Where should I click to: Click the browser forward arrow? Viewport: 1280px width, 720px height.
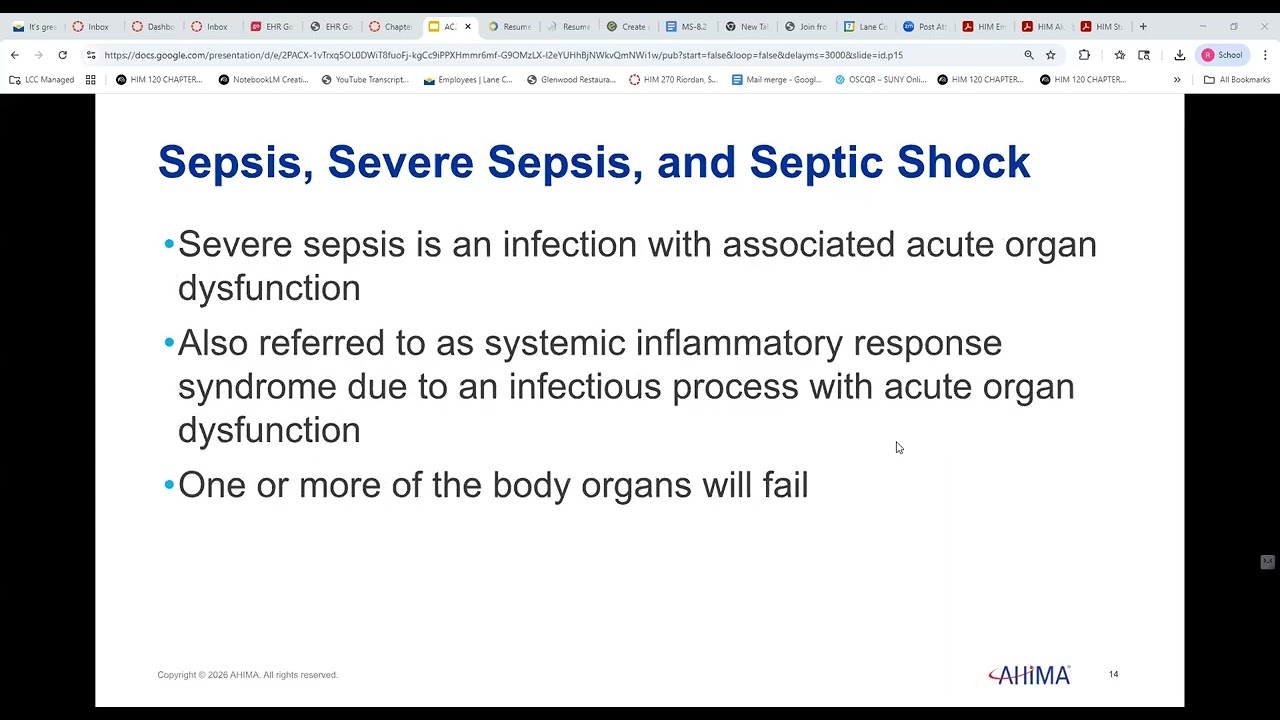point(38,55)
